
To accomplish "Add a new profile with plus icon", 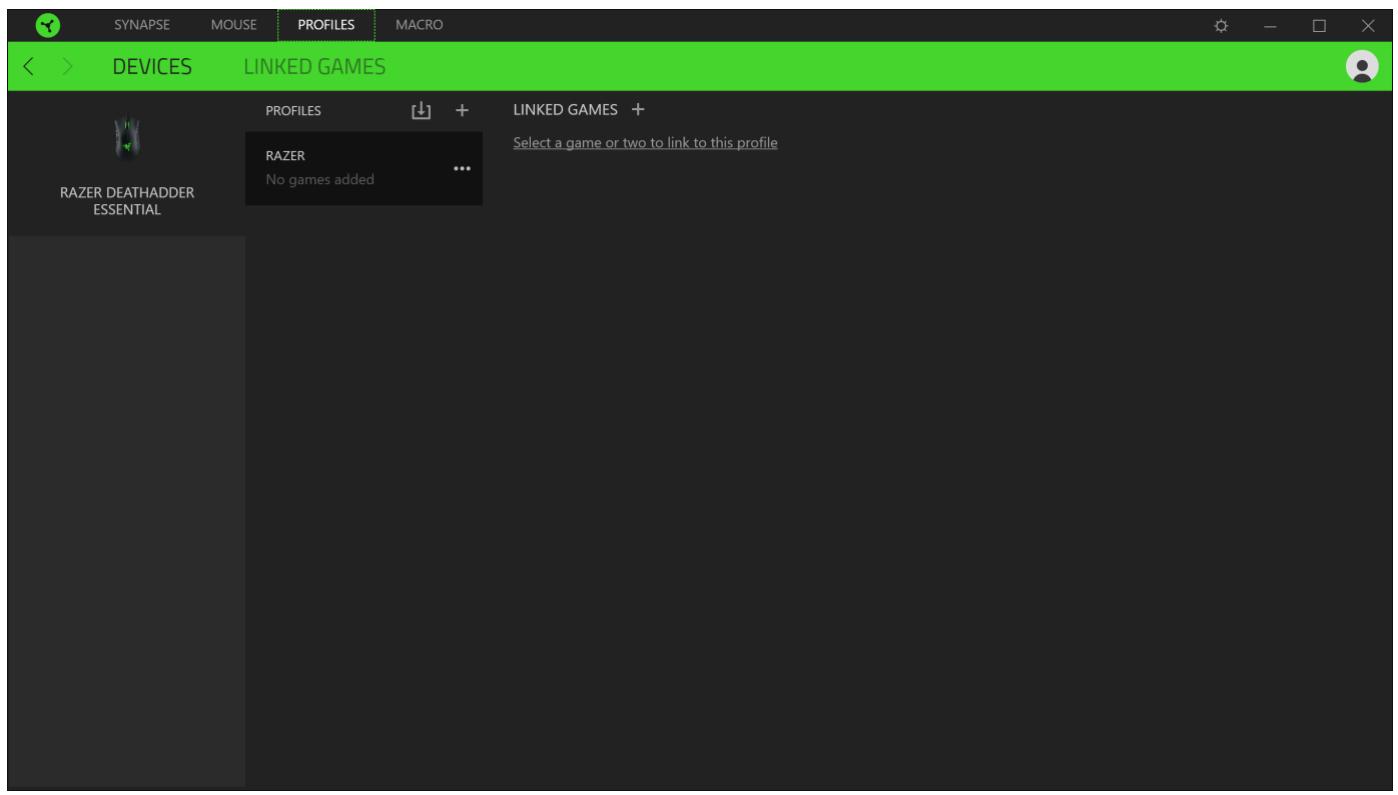I will [462, 111].
